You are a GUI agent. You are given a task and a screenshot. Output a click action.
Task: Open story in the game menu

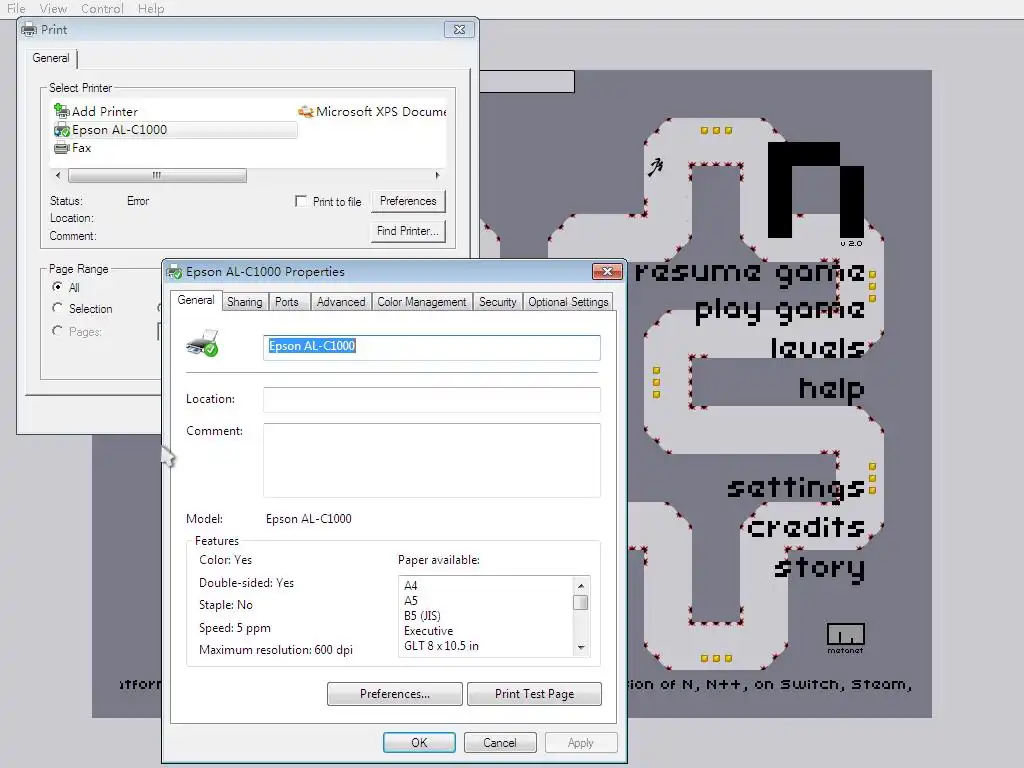click(x=820, y=568)
